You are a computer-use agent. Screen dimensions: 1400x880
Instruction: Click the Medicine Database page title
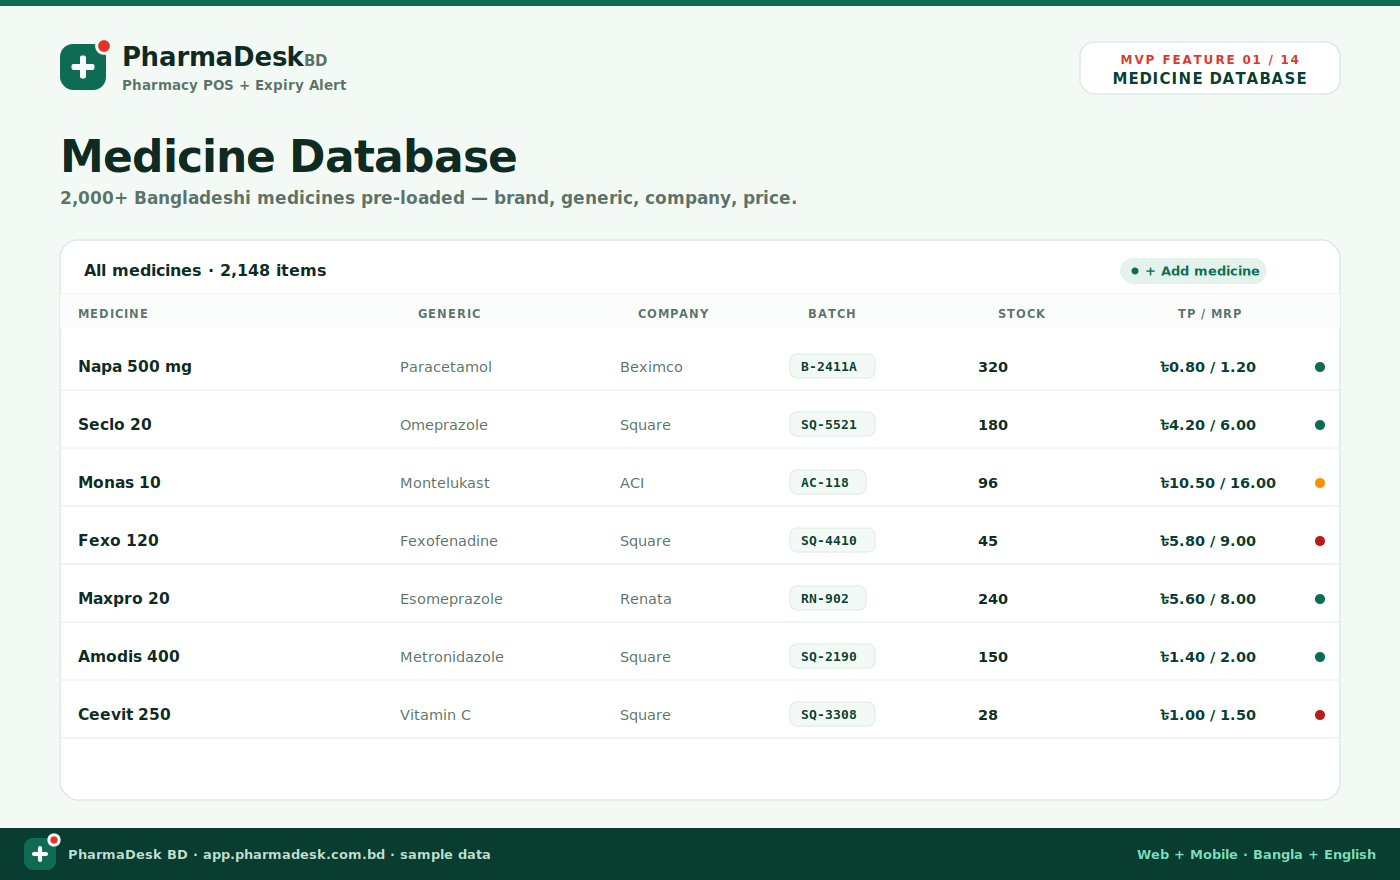pos(289,157)
